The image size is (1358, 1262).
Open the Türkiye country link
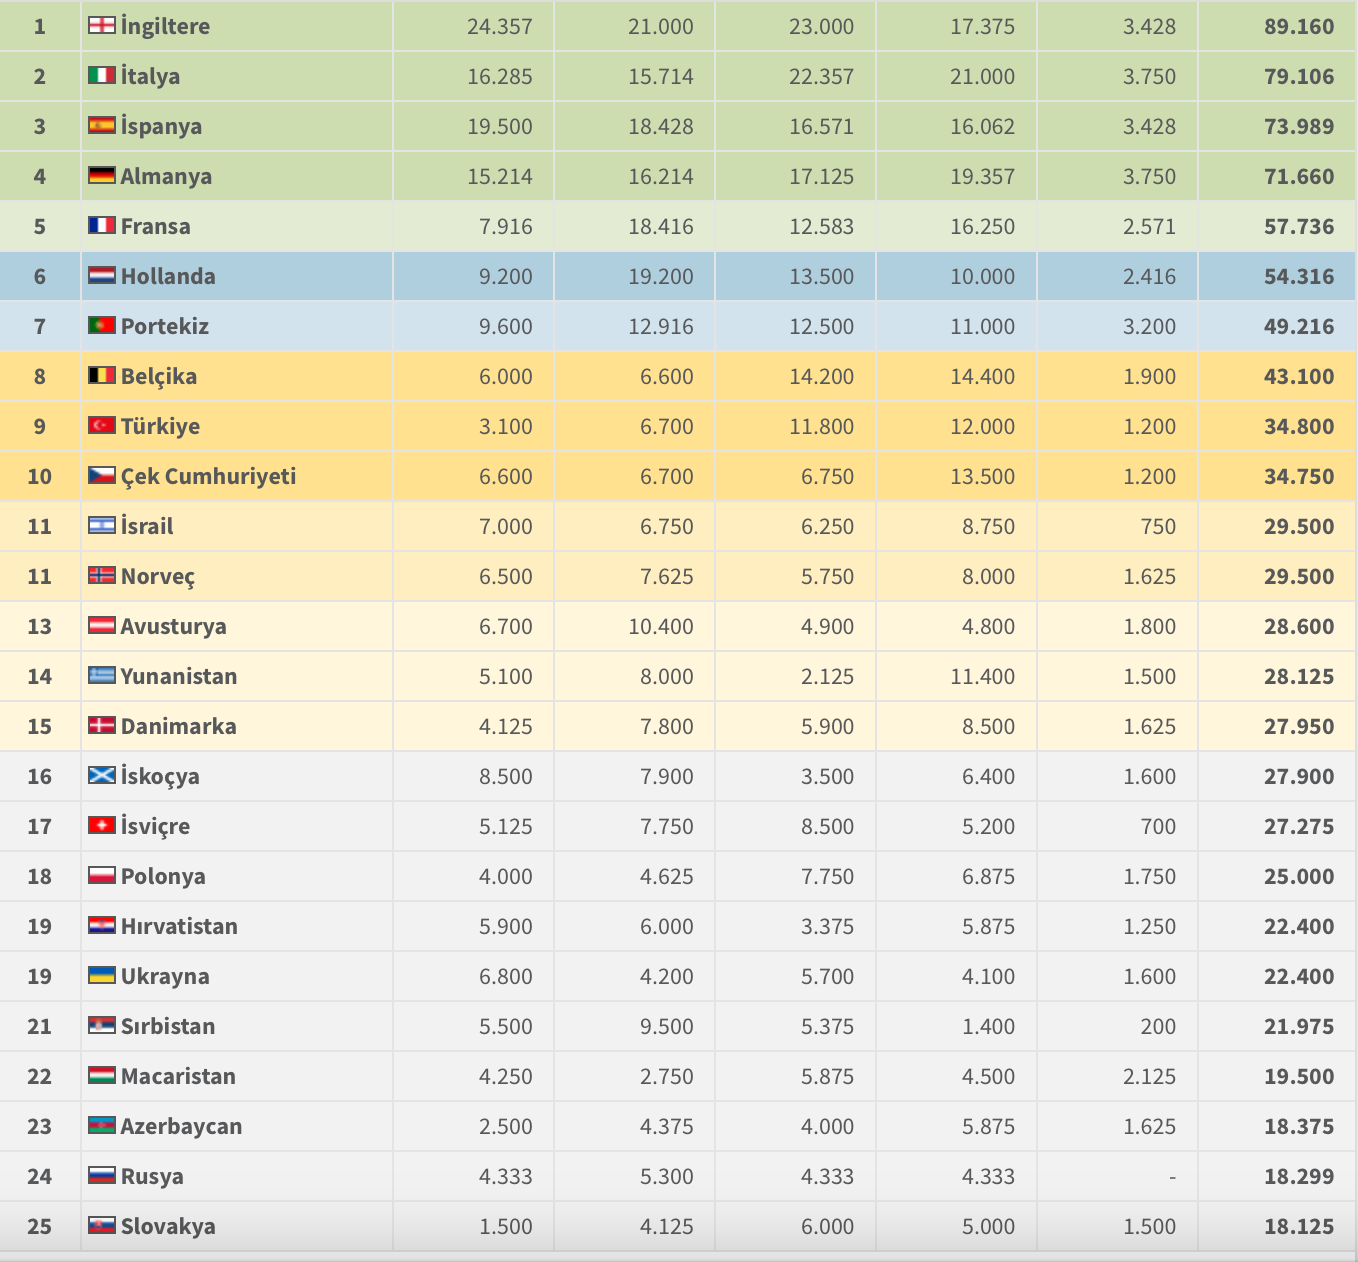(x=160, y=426)
